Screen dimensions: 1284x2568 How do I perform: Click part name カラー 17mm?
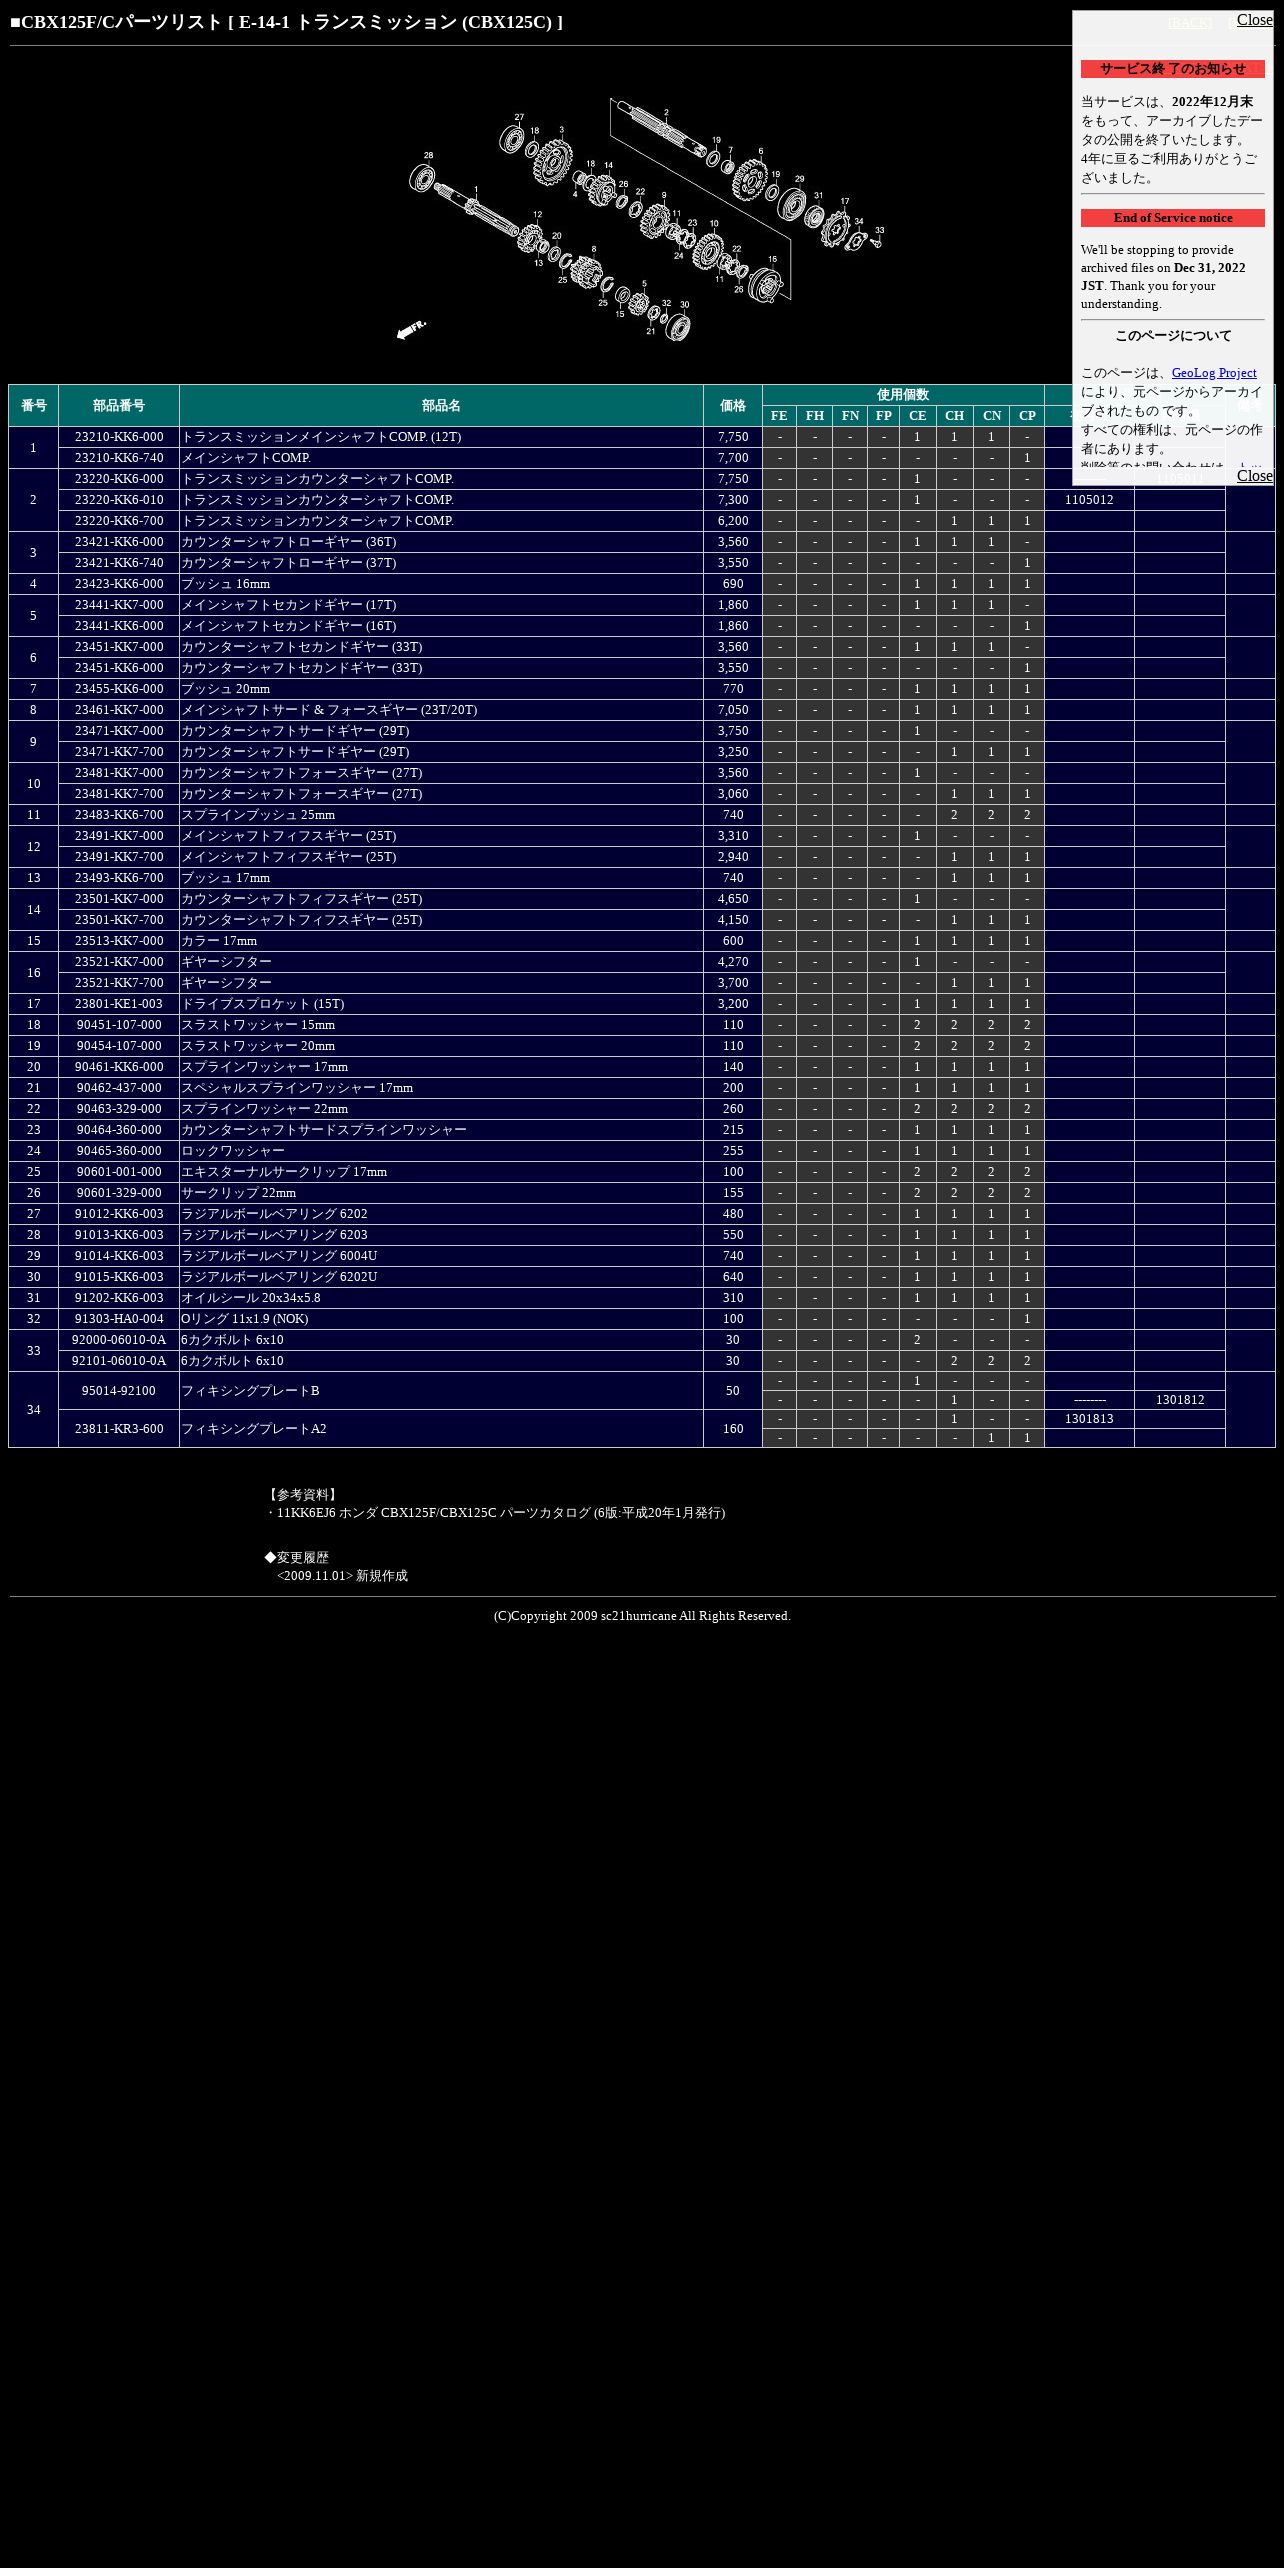point(219,941)
